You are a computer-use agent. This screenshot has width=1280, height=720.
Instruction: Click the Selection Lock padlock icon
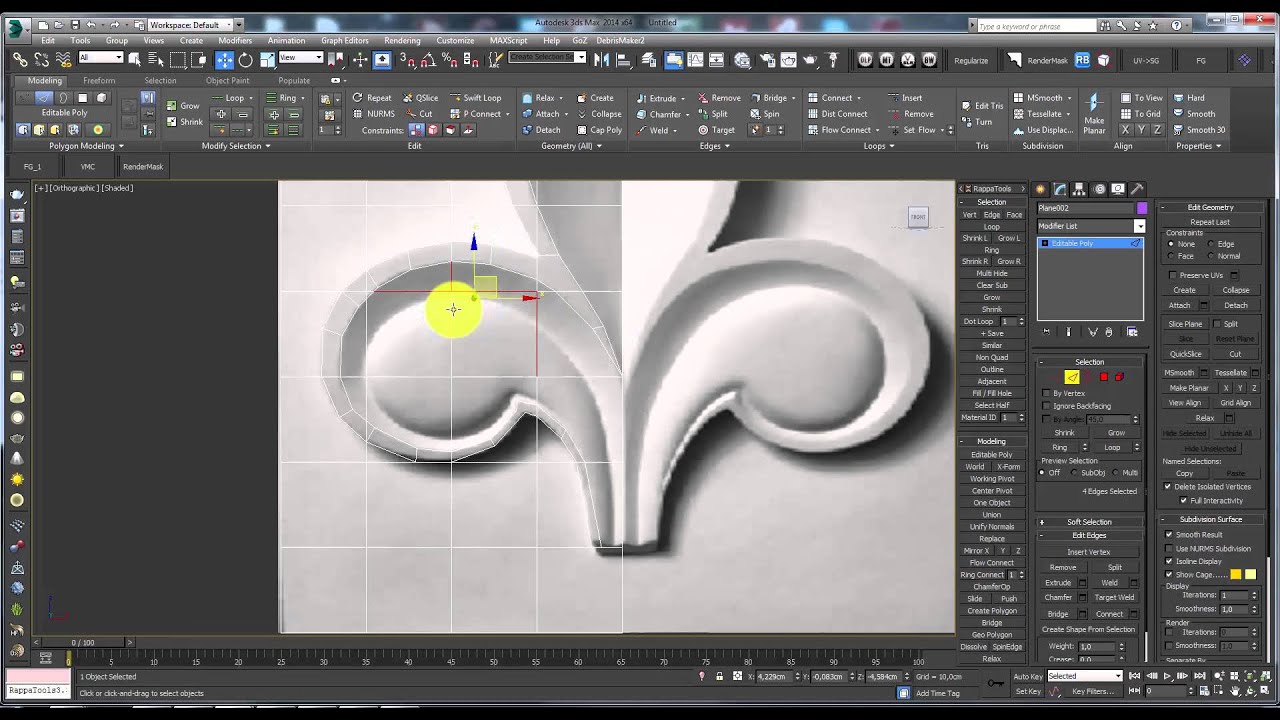[x=719, y=677]
